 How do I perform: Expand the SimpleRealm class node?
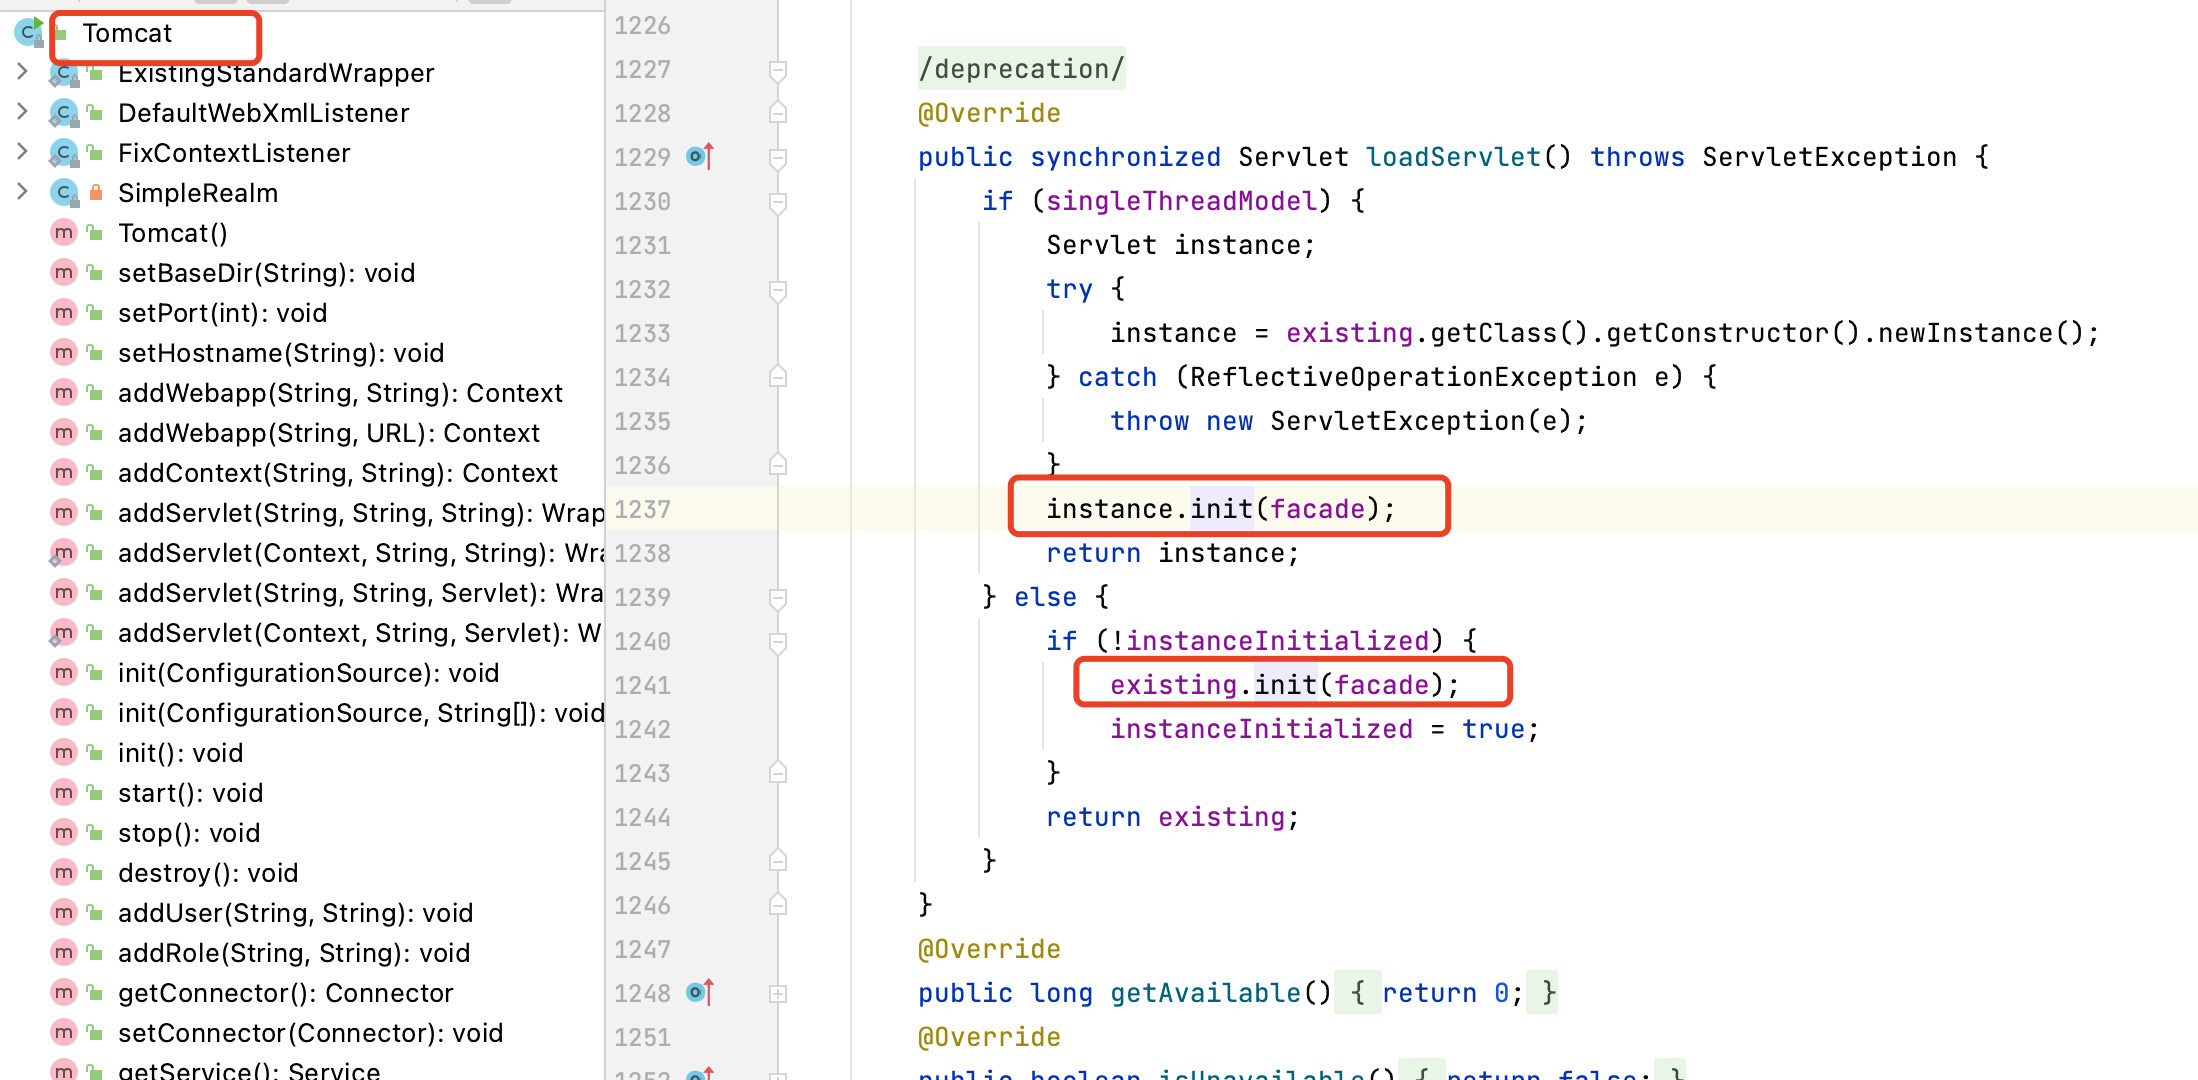[22, 192]
